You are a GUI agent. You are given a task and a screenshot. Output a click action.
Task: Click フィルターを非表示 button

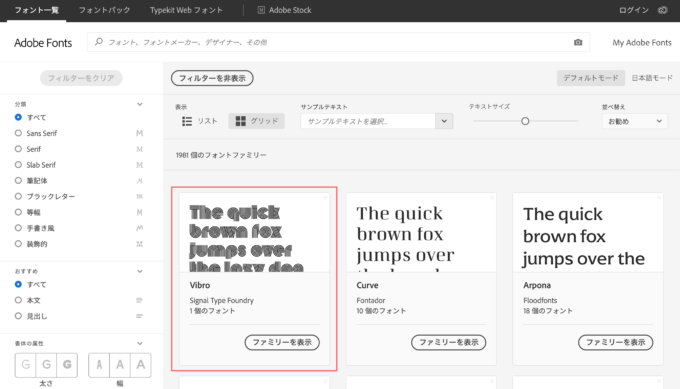point(212,78)
